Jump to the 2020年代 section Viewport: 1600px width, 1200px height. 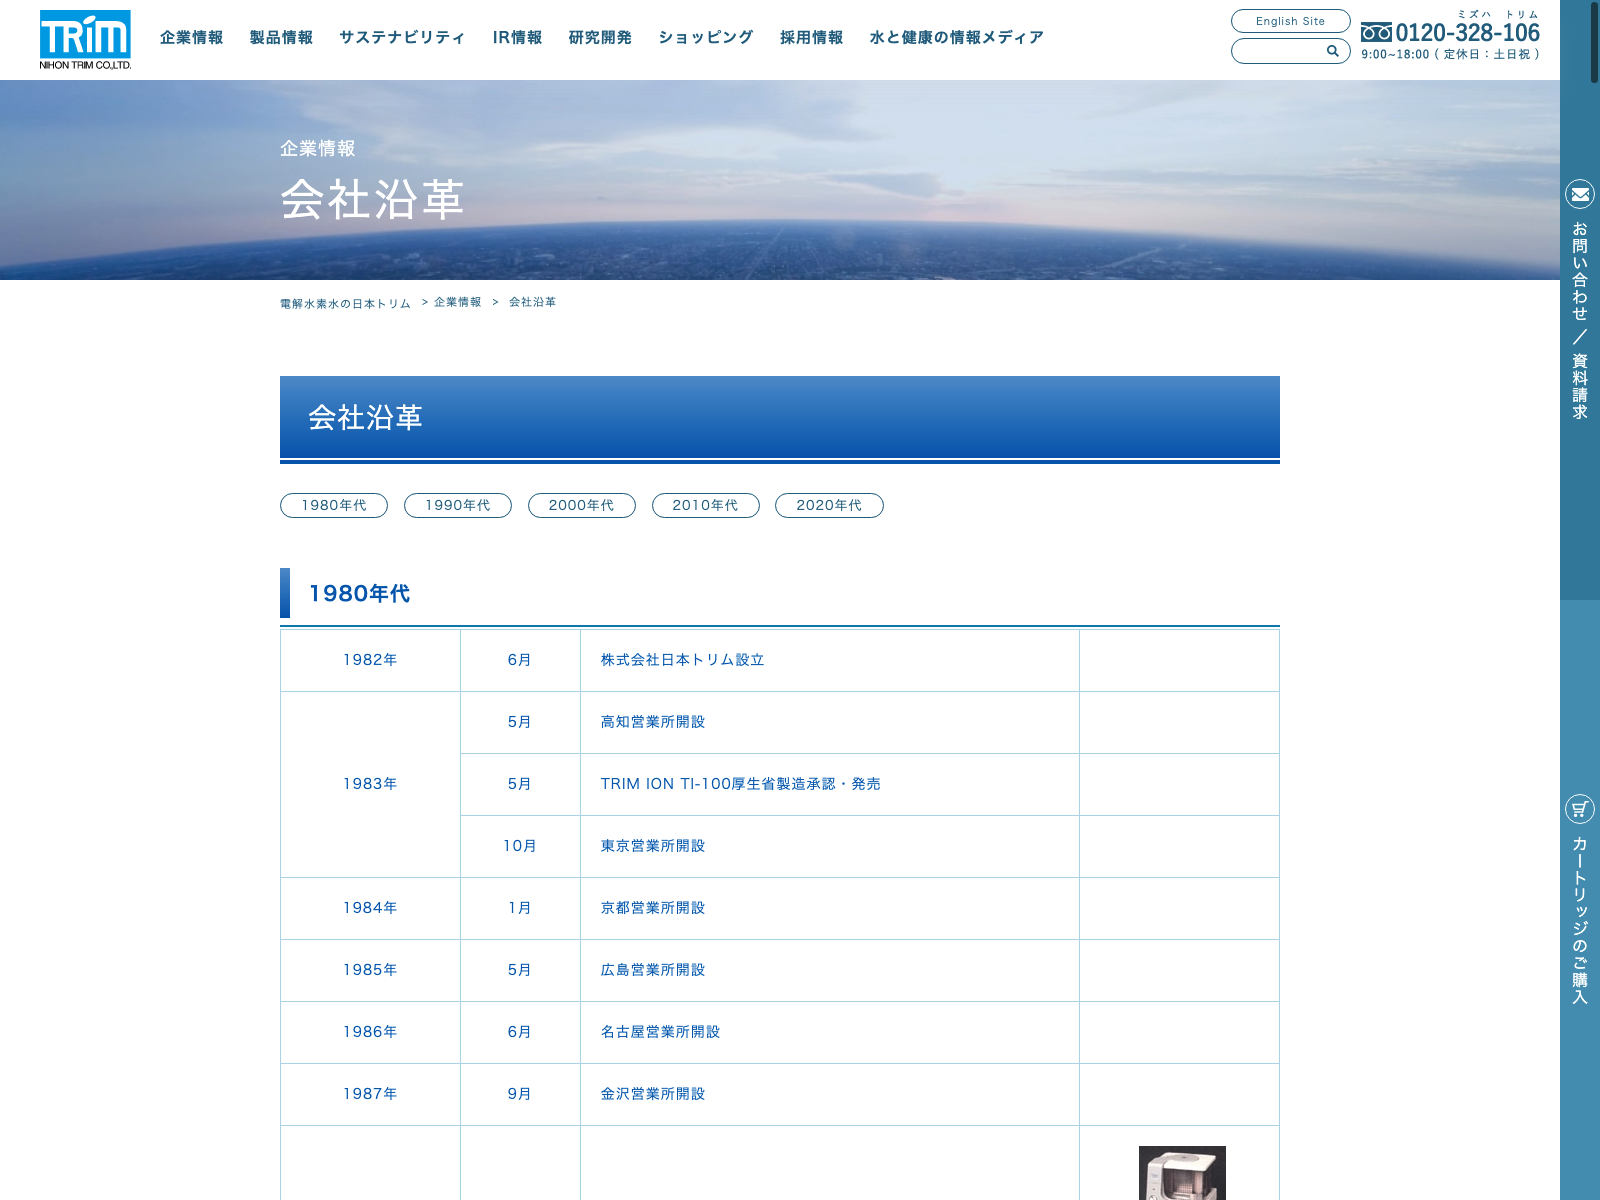click(829, 506)
